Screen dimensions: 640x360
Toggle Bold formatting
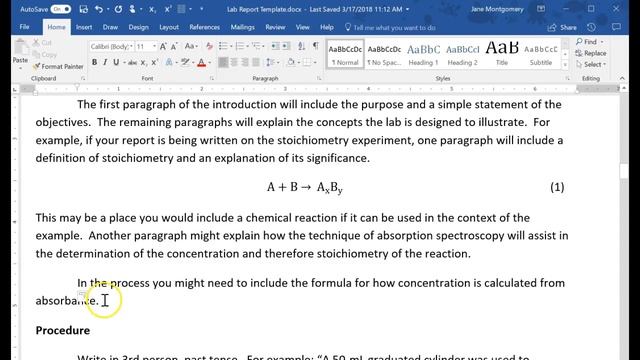tap(94, 62)
